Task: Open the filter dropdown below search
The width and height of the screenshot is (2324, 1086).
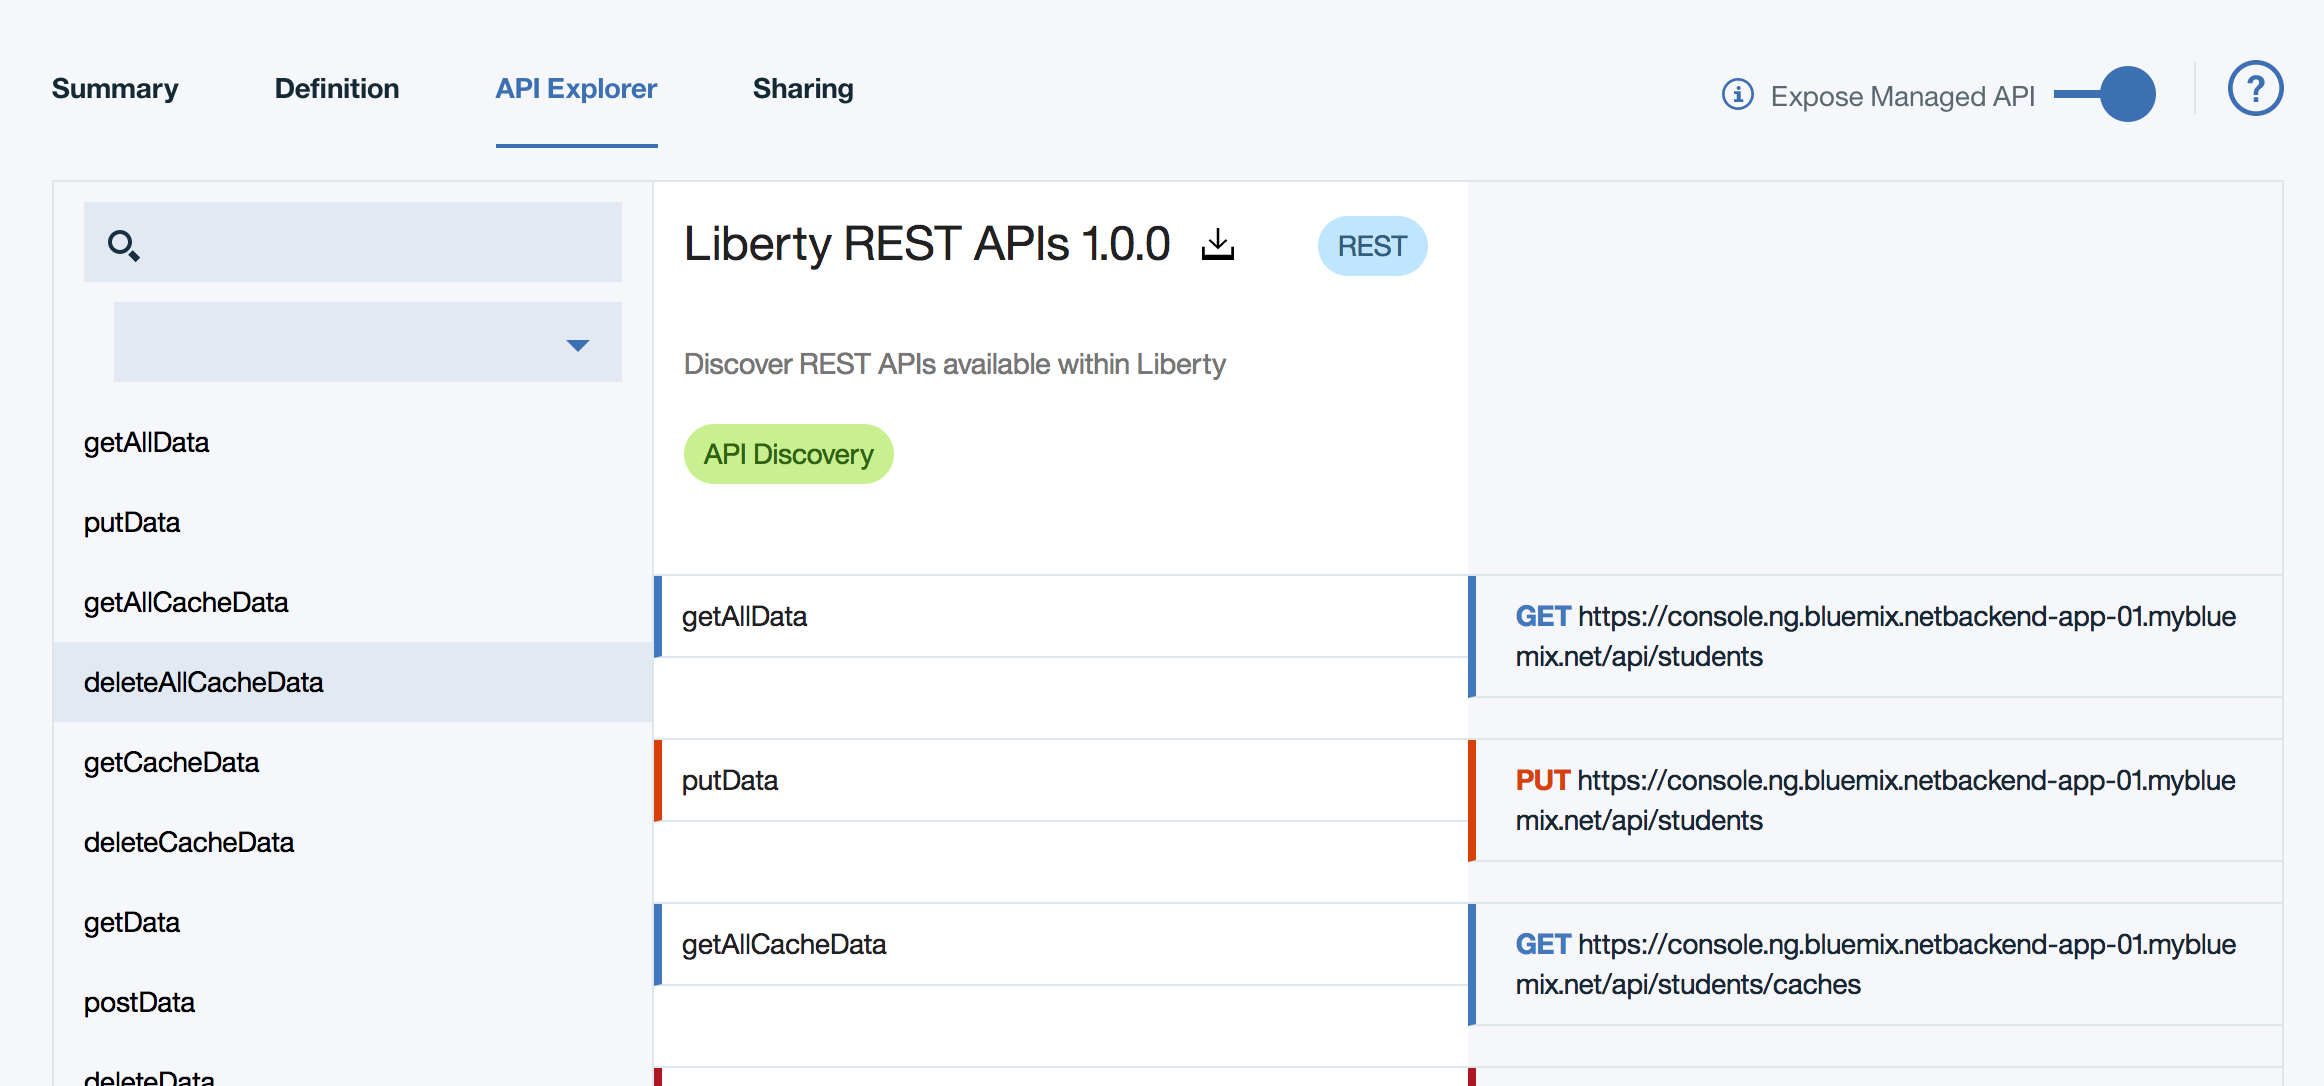Action: point(367,342)
